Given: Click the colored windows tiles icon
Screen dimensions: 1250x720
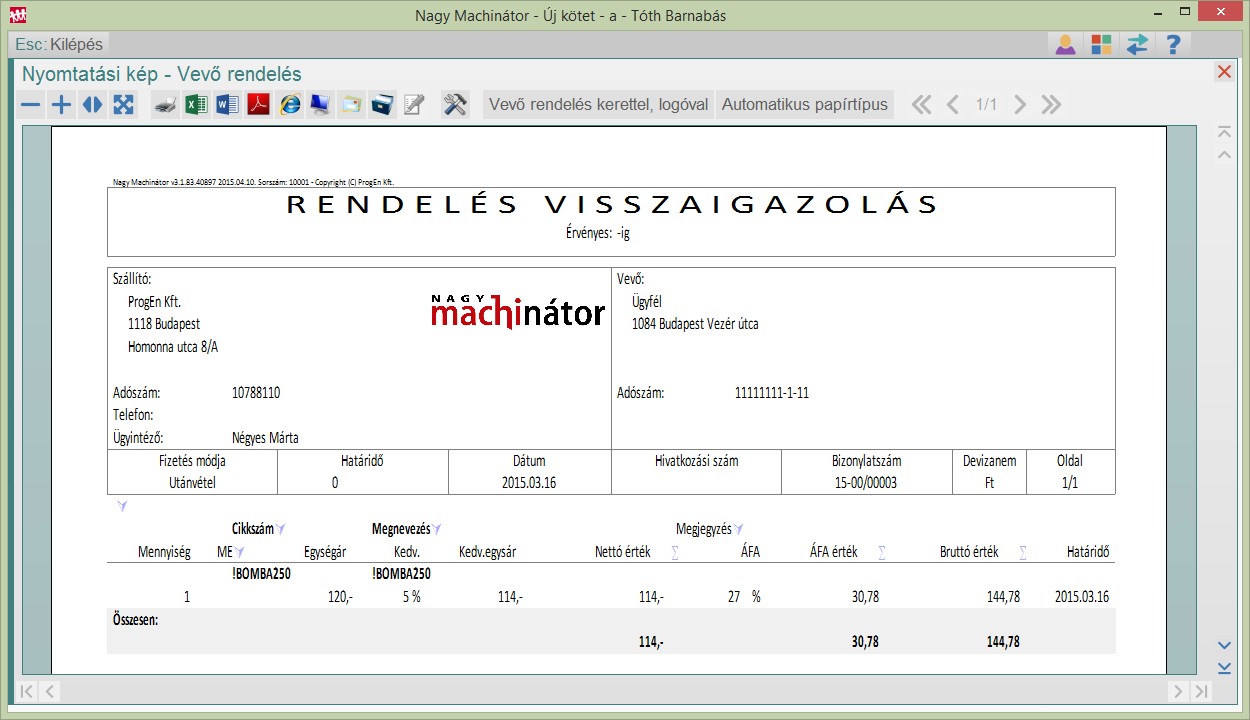Looking at the screenshot, I should coord(1101,45).
